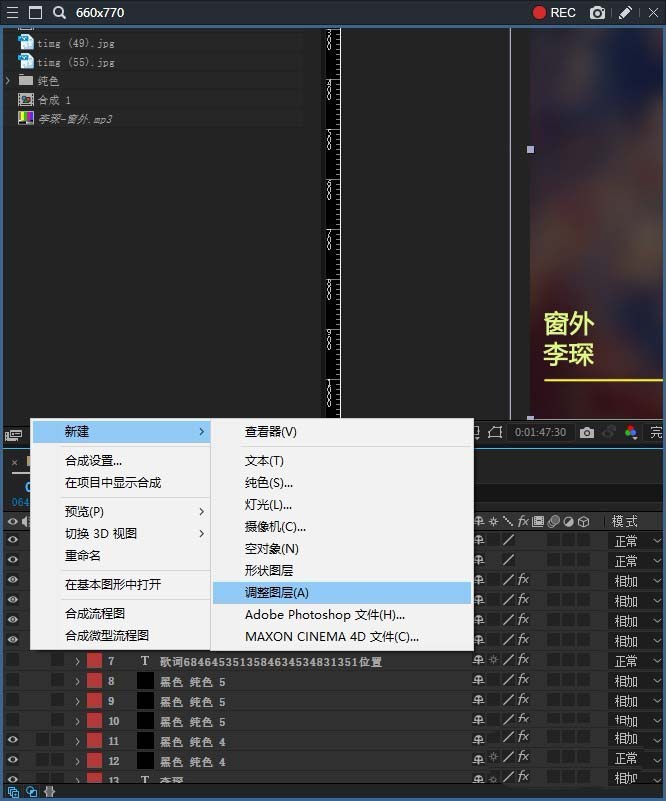Screen dimensions: 666x801
Task: Close the timeline tab with its small x
Action: point(15,462)
